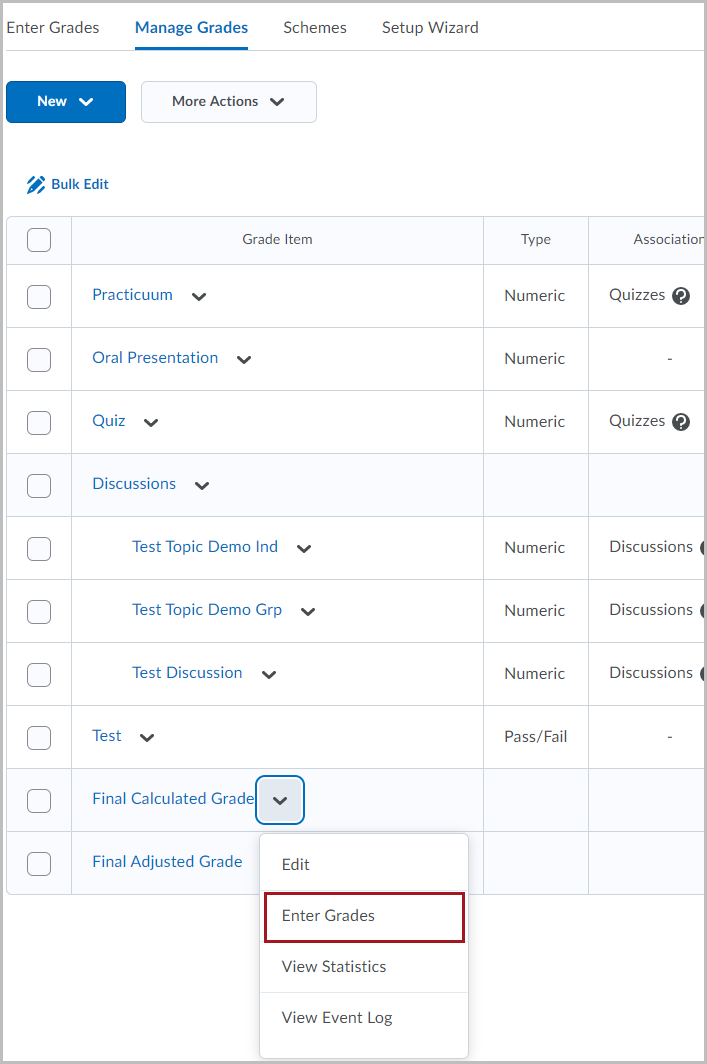
Task: Select the Final Adjusted Grade checkbox
Action: [x=39, y=864]
